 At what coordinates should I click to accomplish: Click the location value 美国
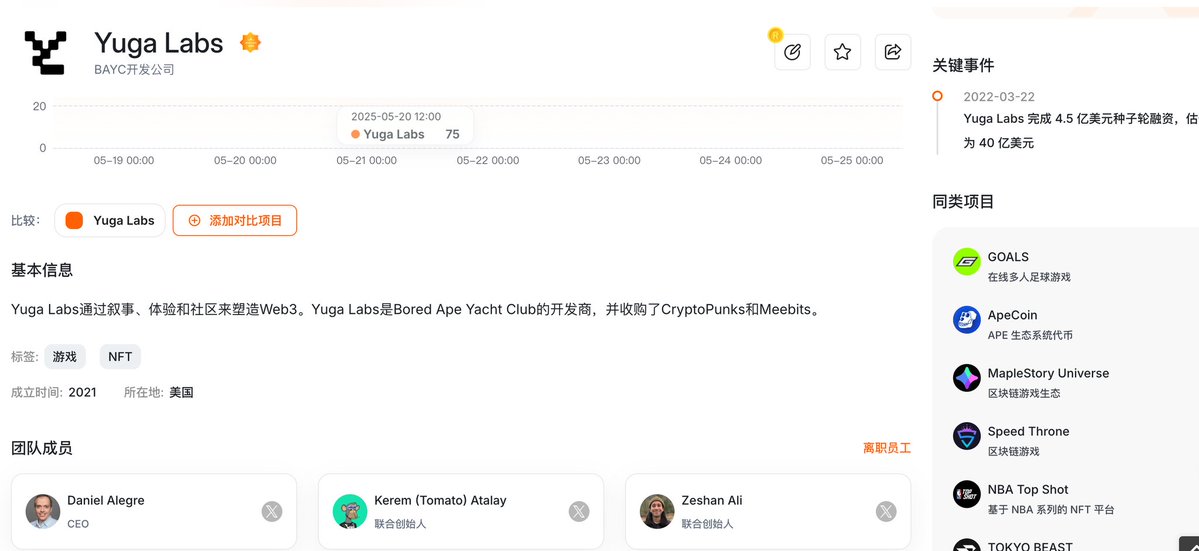[181, 393]
